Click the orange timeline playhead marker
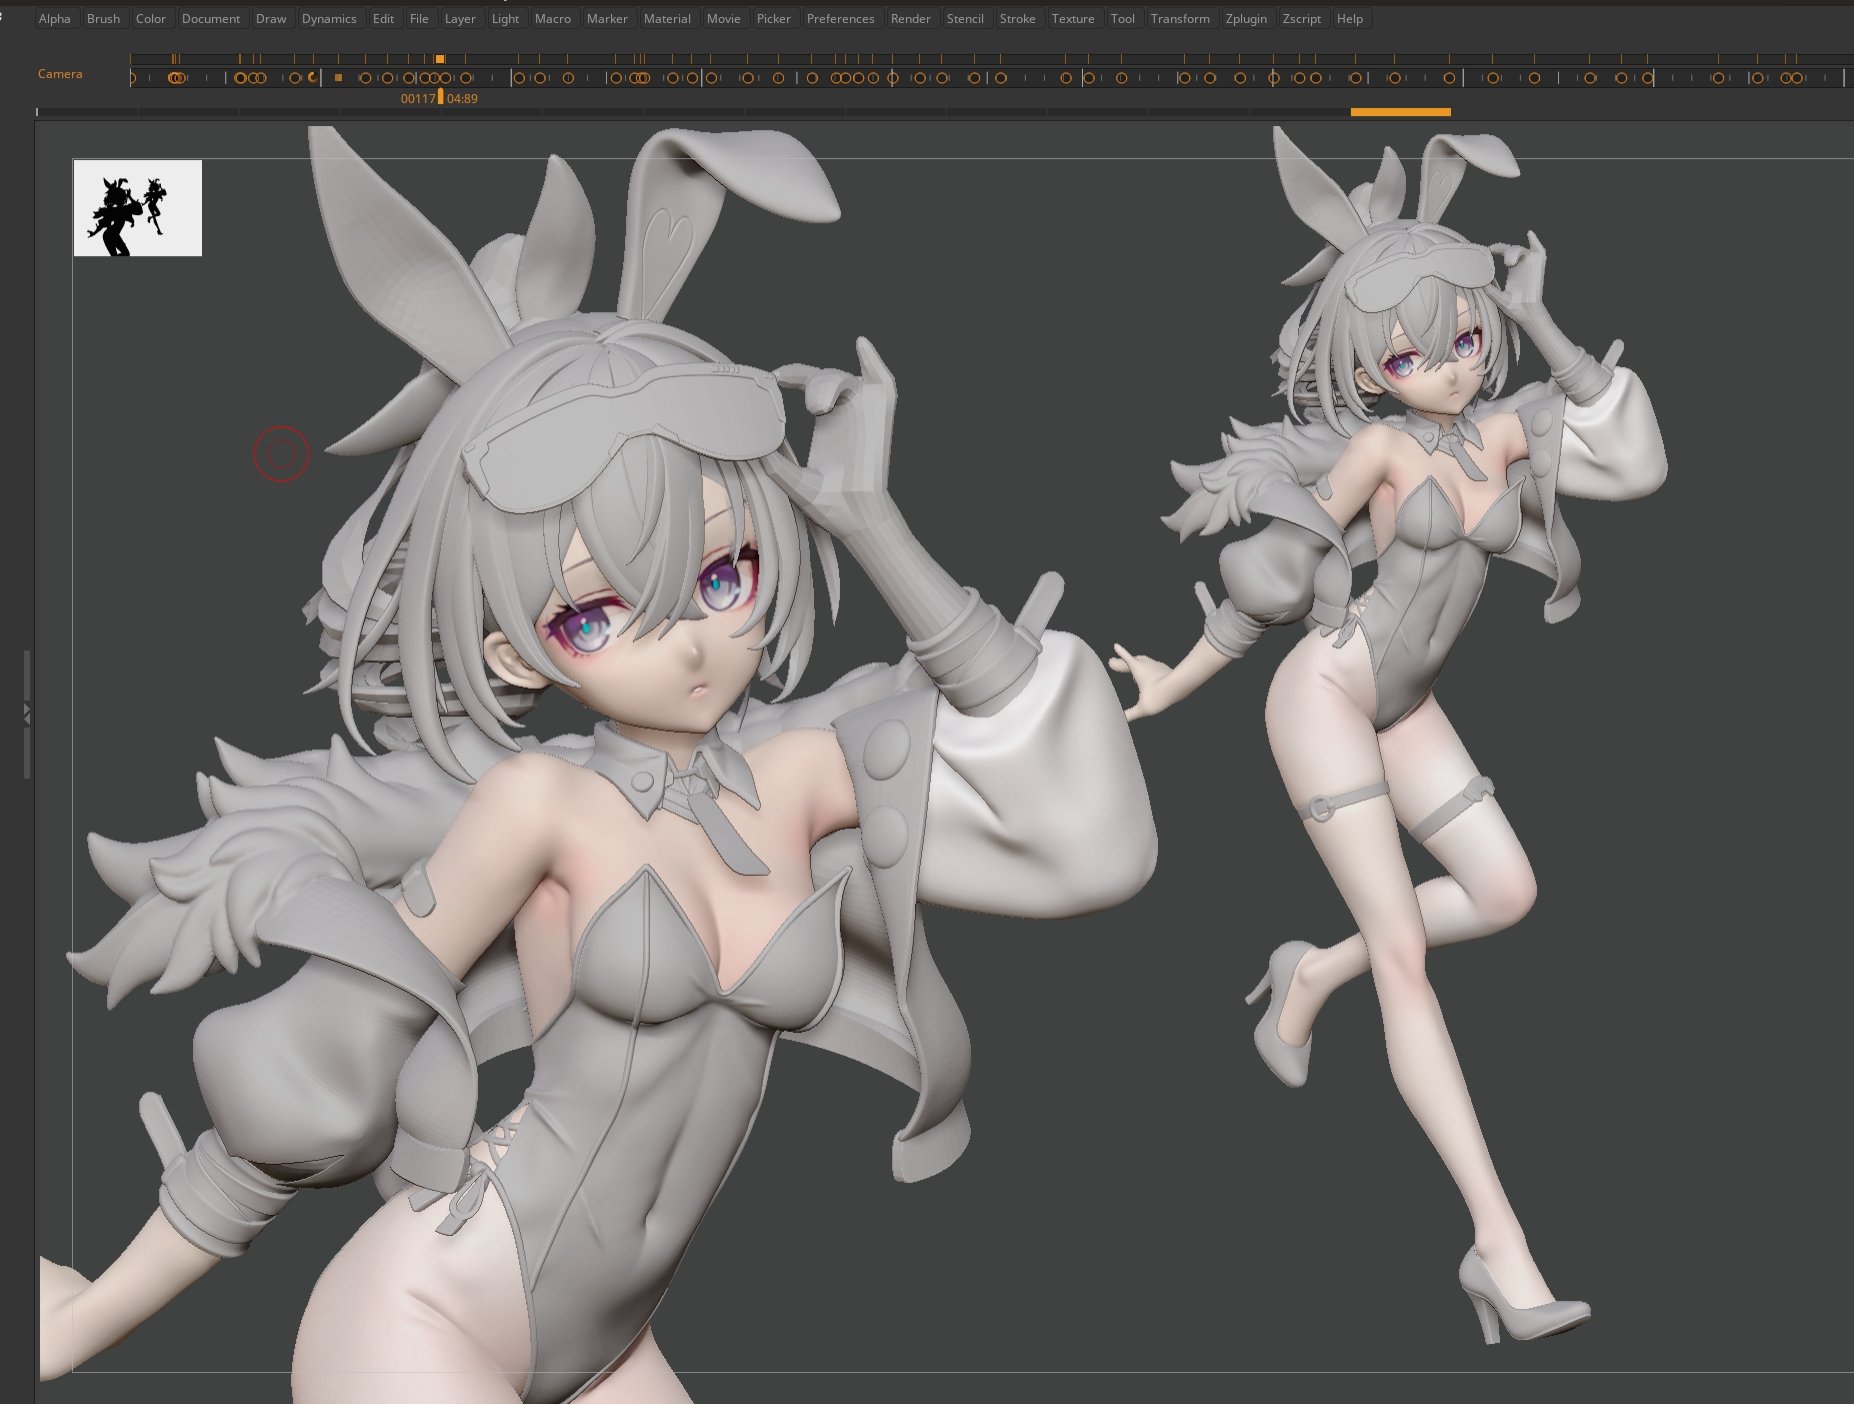 click(x=441, y=97)
